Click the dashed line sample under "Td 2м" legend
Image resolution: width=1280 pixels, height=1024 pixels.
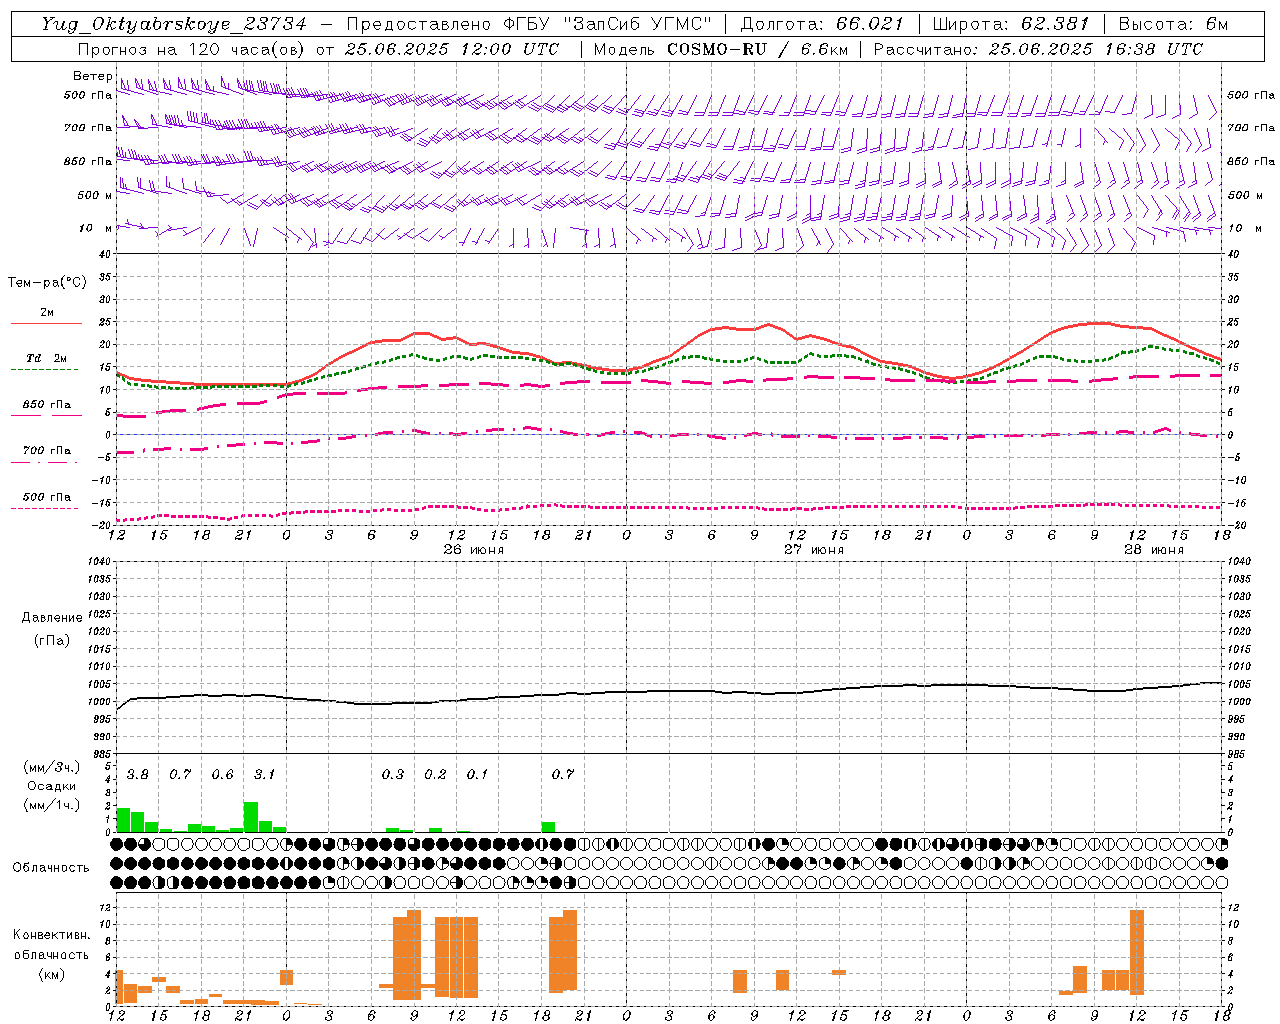click(x=44, y=369)
